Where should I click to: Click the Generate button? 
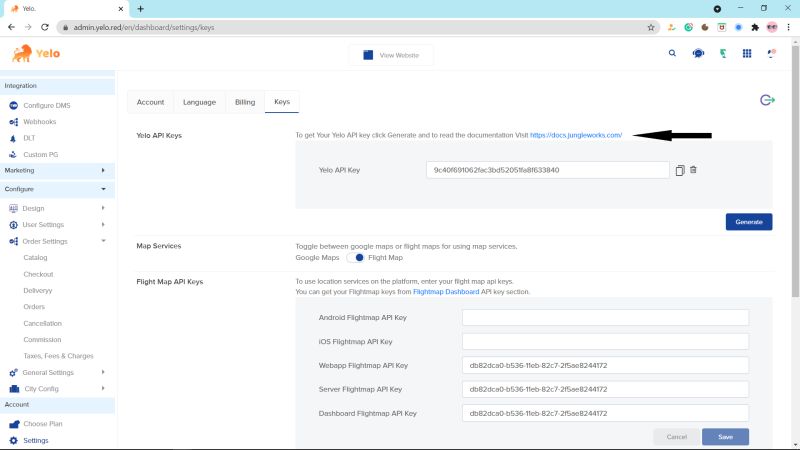tap(749, 222)
